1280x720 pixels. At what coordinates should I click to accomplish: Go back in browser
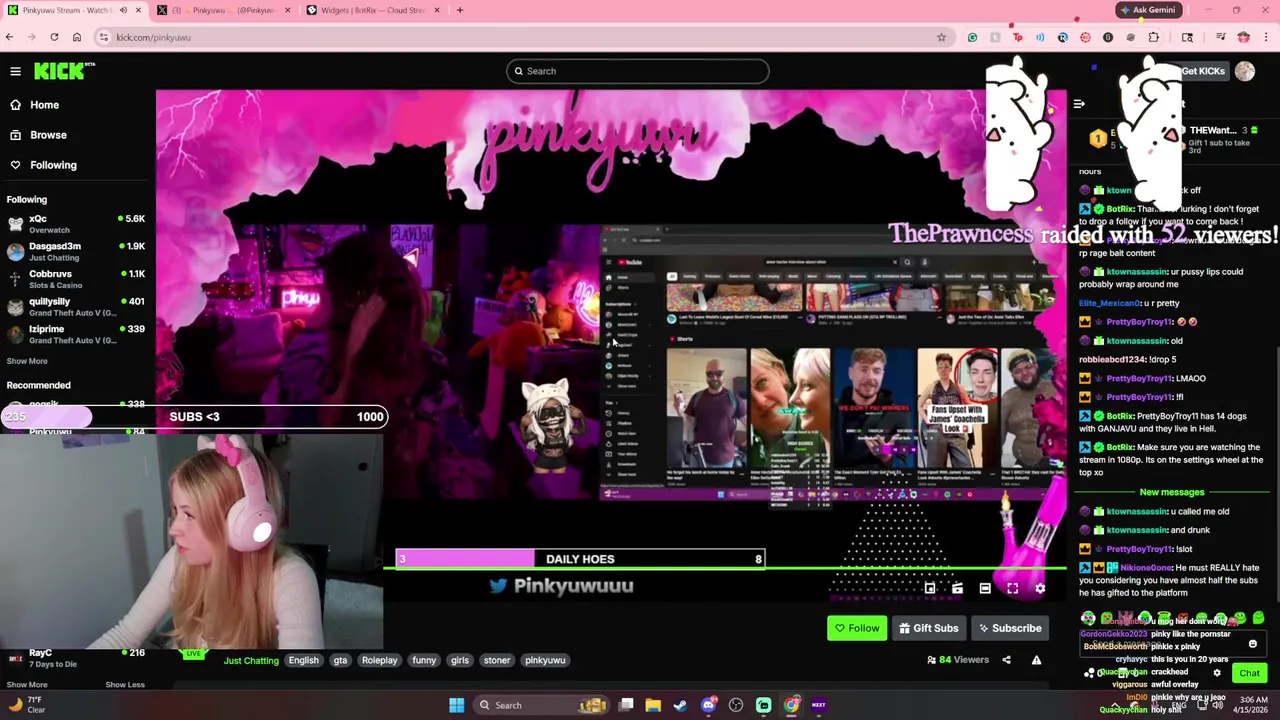(9, 37)
